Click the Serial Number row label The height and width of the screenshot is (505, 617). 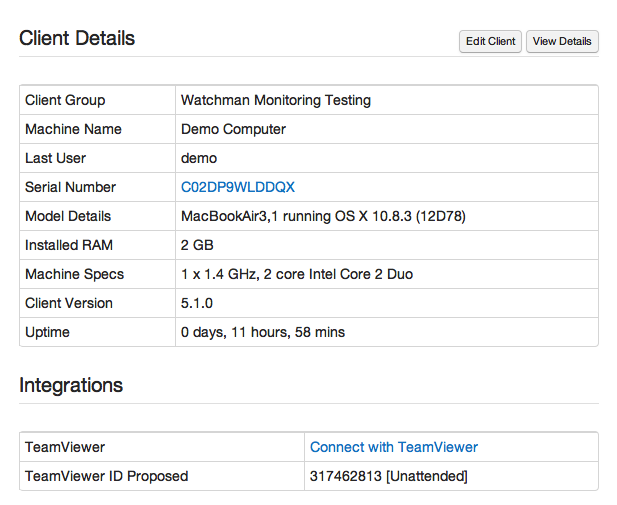coord(70,187)
